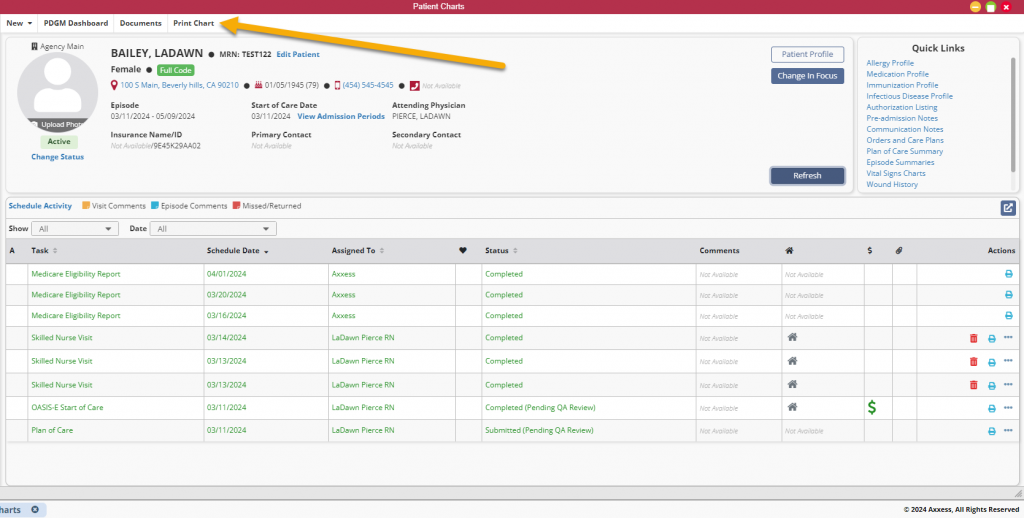Open the Medication Profile quick link
The height and width of the screenshot is (518, 1024).
click(897, 74)
